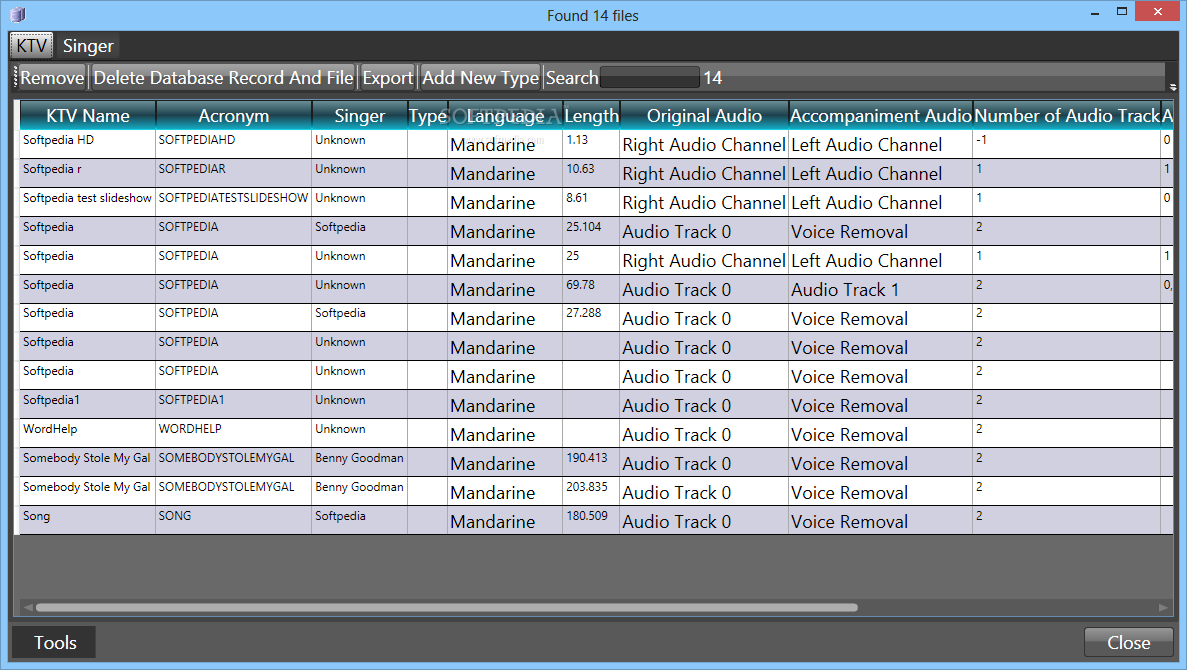Screen dimensions: 1187x670
Task: Maximize the Found 14 files window
Action: click(x=1122, y=11)
